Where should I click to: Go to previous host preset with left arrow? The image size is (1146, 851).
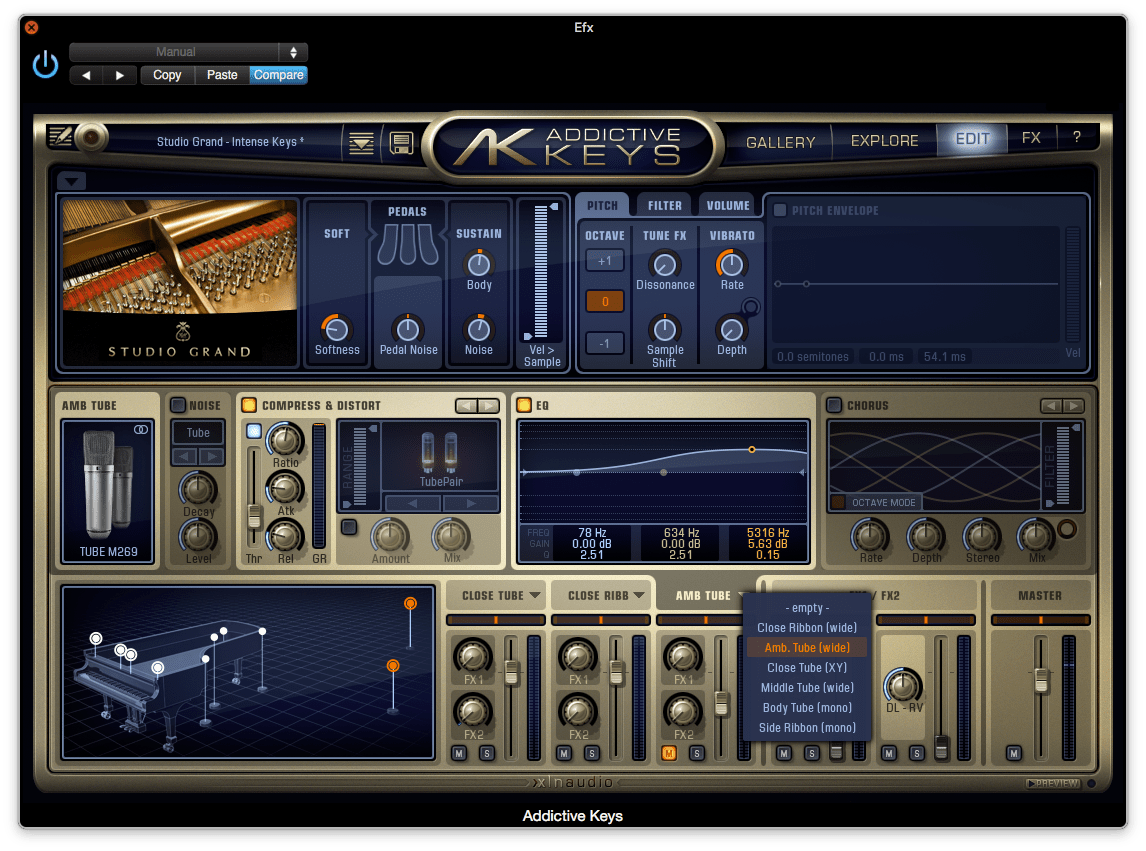coord(86,75)
